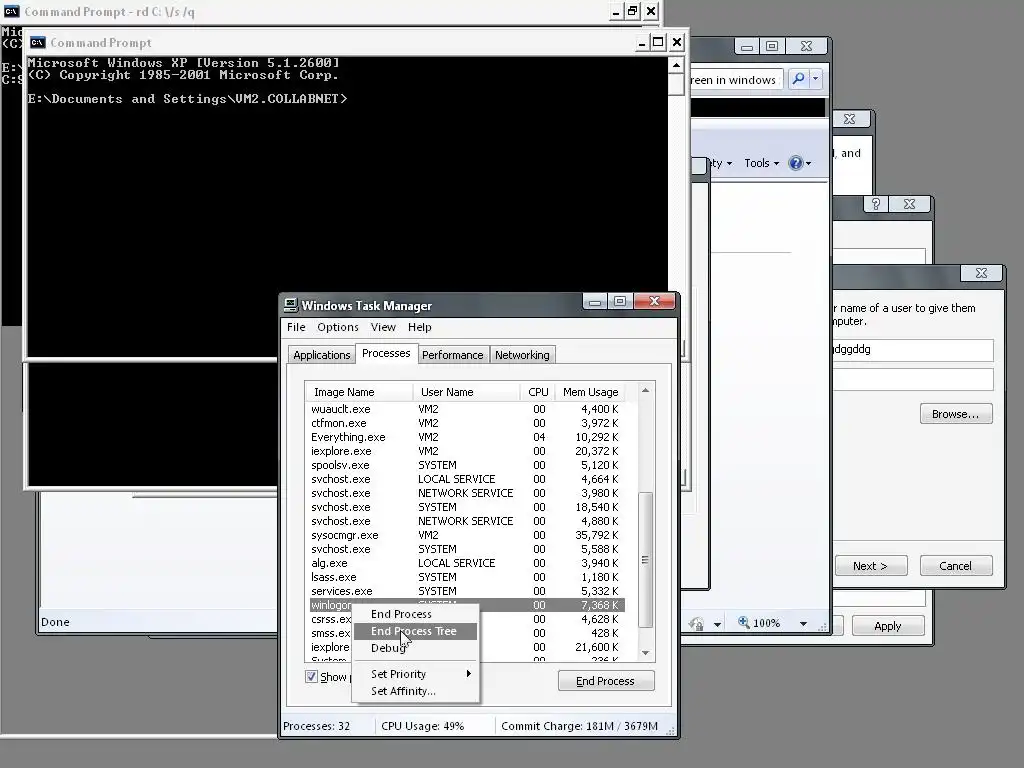The width and height of the screenshot is (1024, 768).
Task: Click the process list scroll up arrow
Action: click(645, 391)
